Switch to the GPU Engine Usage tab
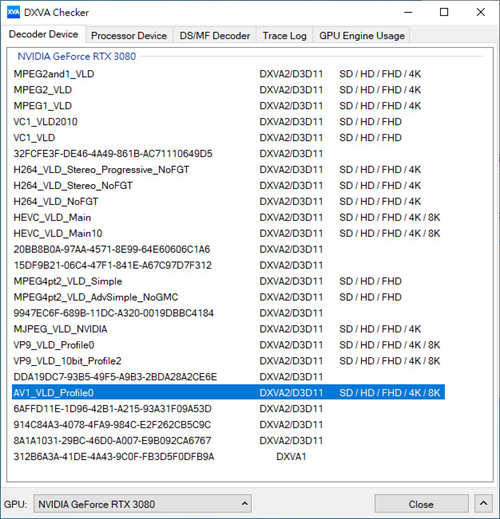The height and width of the screenshot is (519, 500). click(x=362, y=36)
